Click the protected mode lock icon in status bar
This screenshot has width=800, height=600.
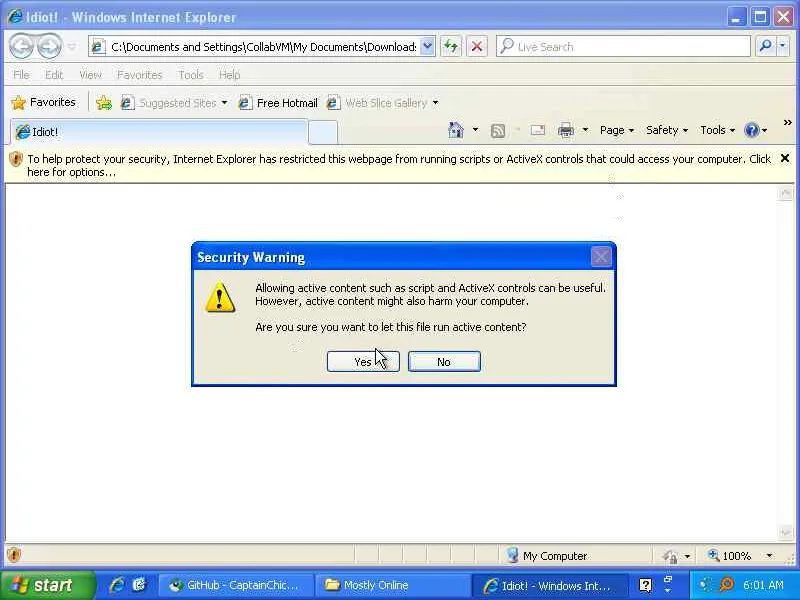(x=670, y=556)
